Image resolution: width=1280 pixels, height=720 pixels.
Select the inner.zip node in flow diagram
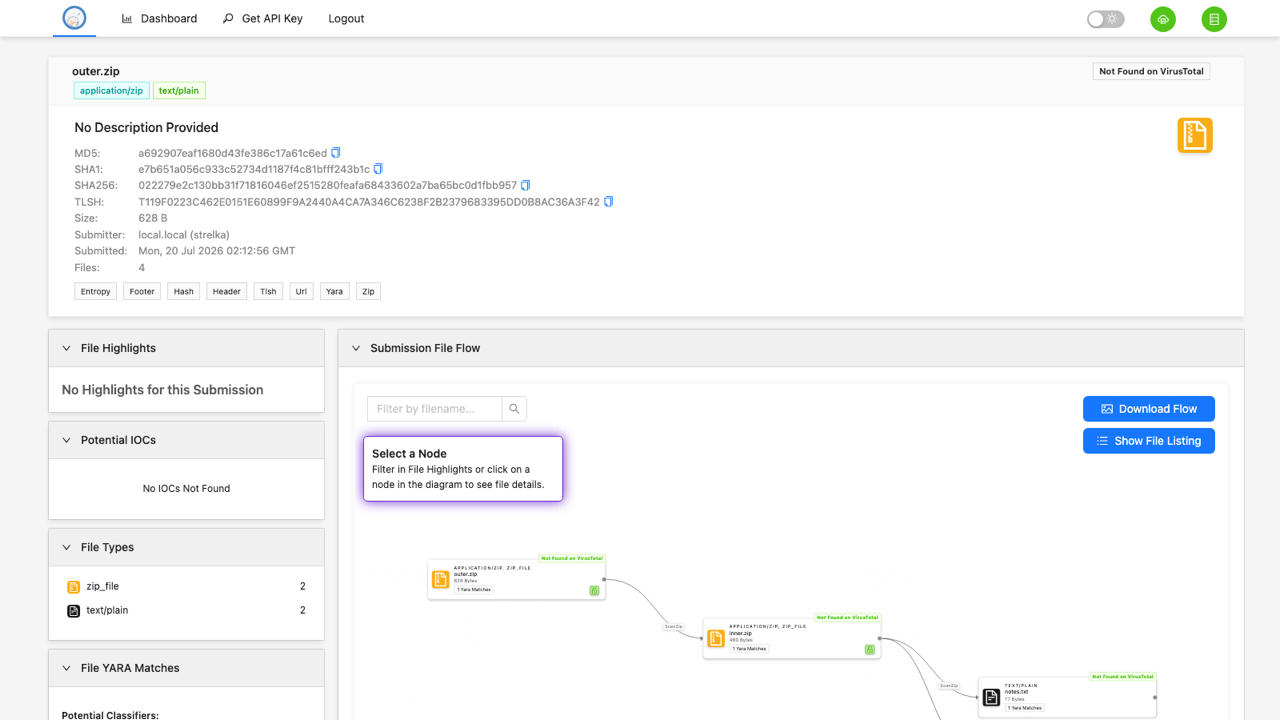point(792,638)
